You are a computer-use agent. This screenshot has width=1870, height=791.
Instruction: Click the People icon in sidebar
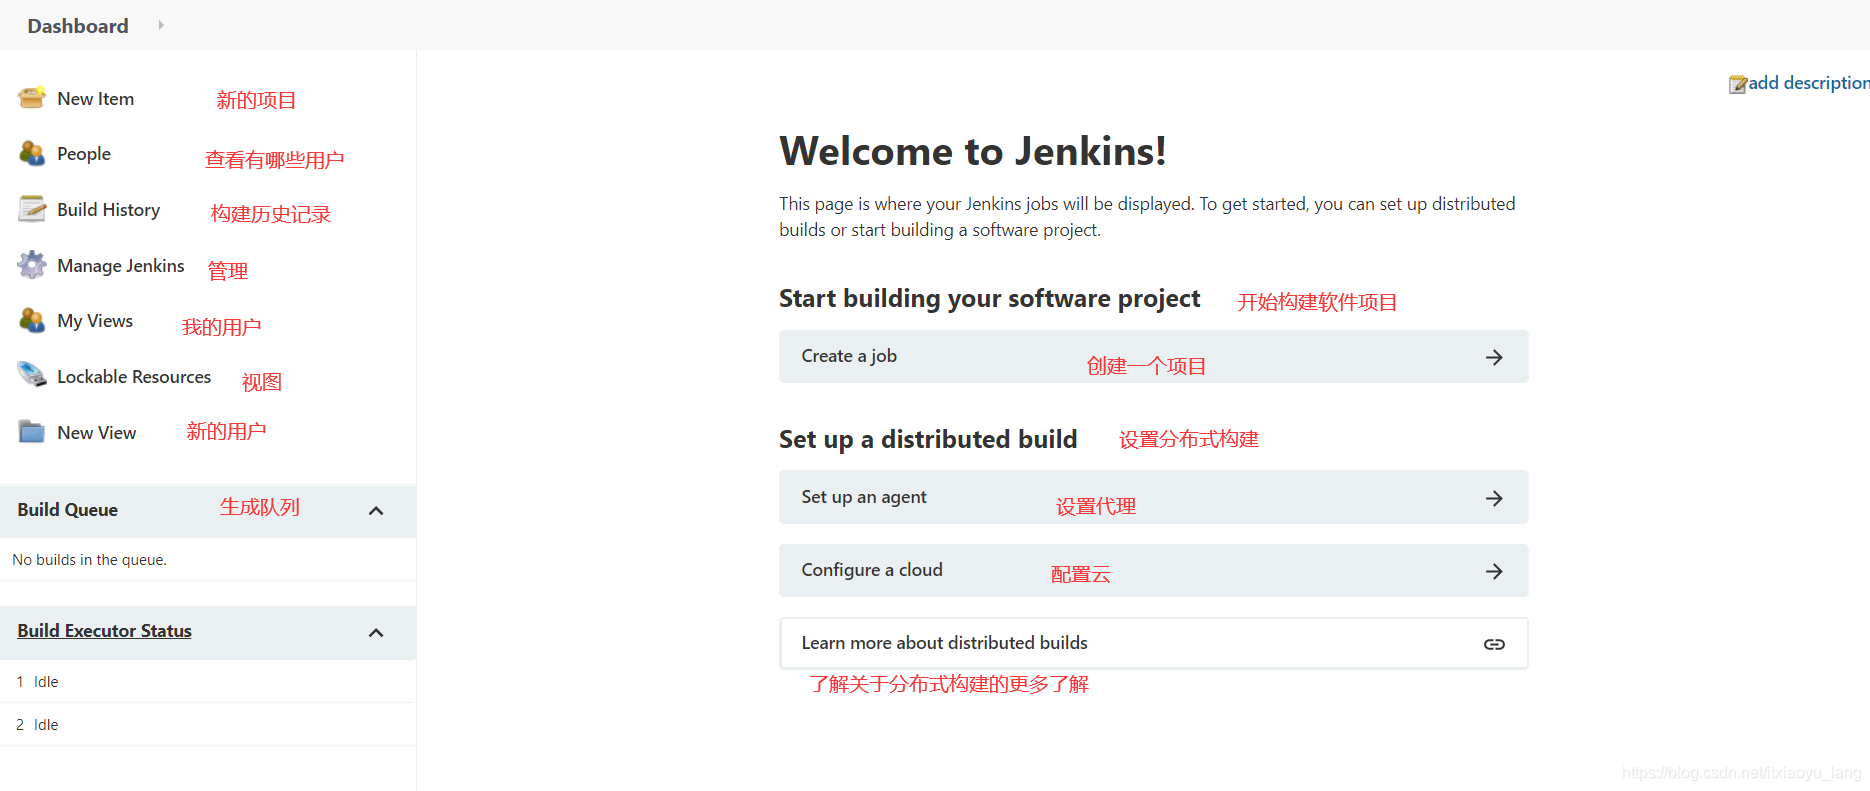(x=32, y=154)
